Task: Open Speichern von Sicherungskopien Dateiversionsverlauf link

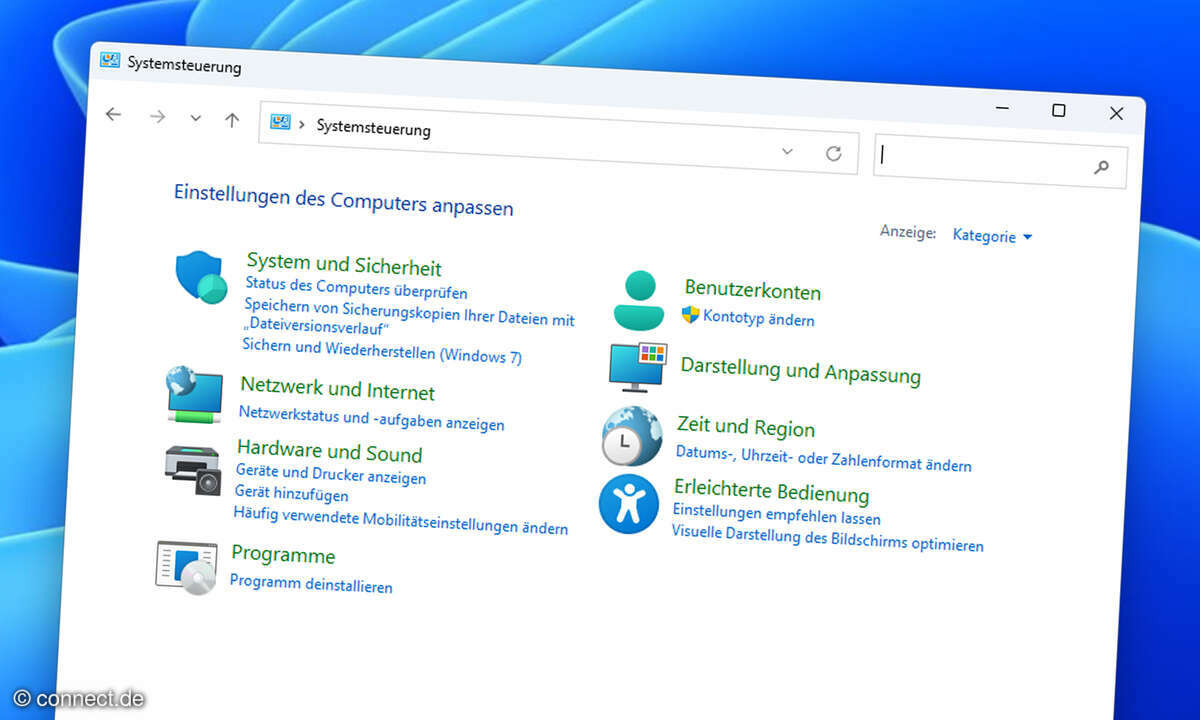Action: click(x=409, y=317)
